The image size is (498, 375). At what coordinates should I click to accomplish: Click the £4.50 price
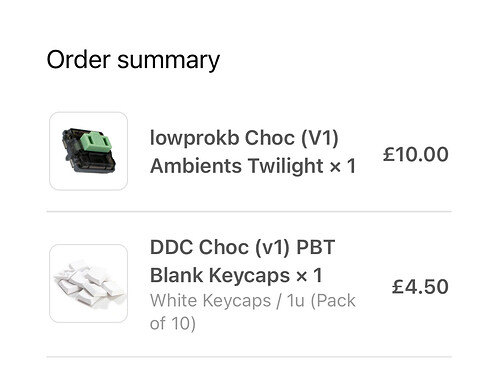pyautogui.click(x=420, y=287)
